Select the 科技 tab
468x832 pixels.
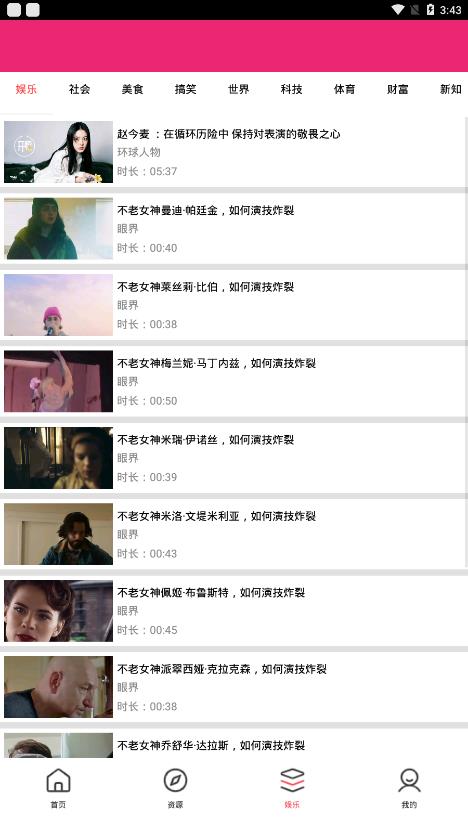(291, 89)
